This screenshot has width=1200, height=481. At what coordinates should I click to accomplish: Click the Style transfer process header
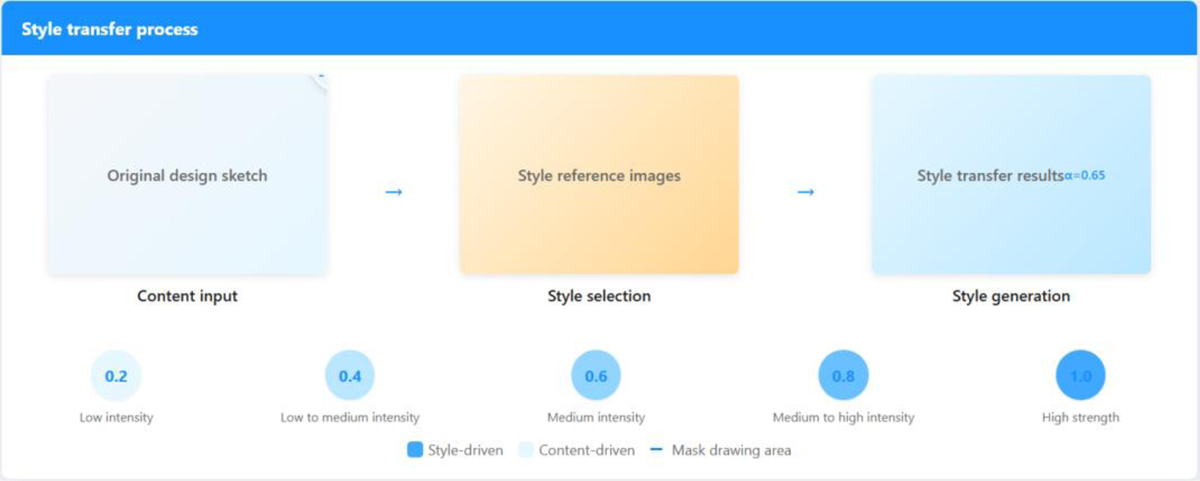coord(110,29)
